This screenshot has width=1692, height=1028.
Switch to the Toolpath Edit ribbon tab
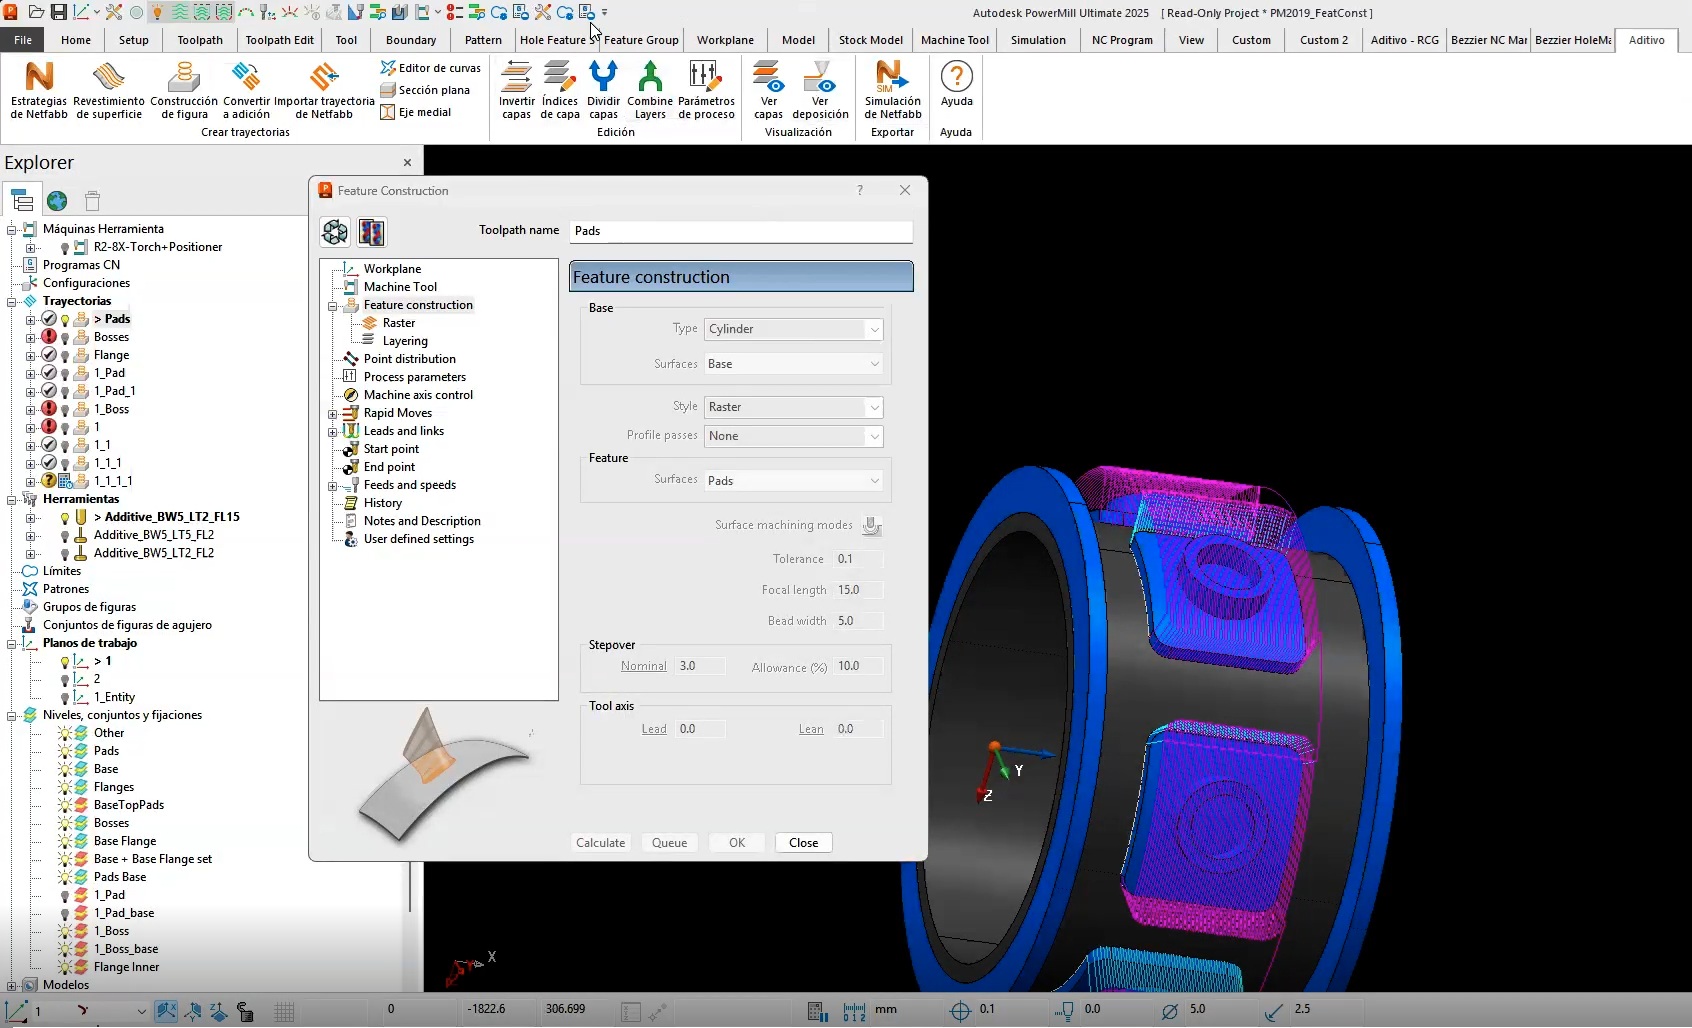tap(279, 40)
